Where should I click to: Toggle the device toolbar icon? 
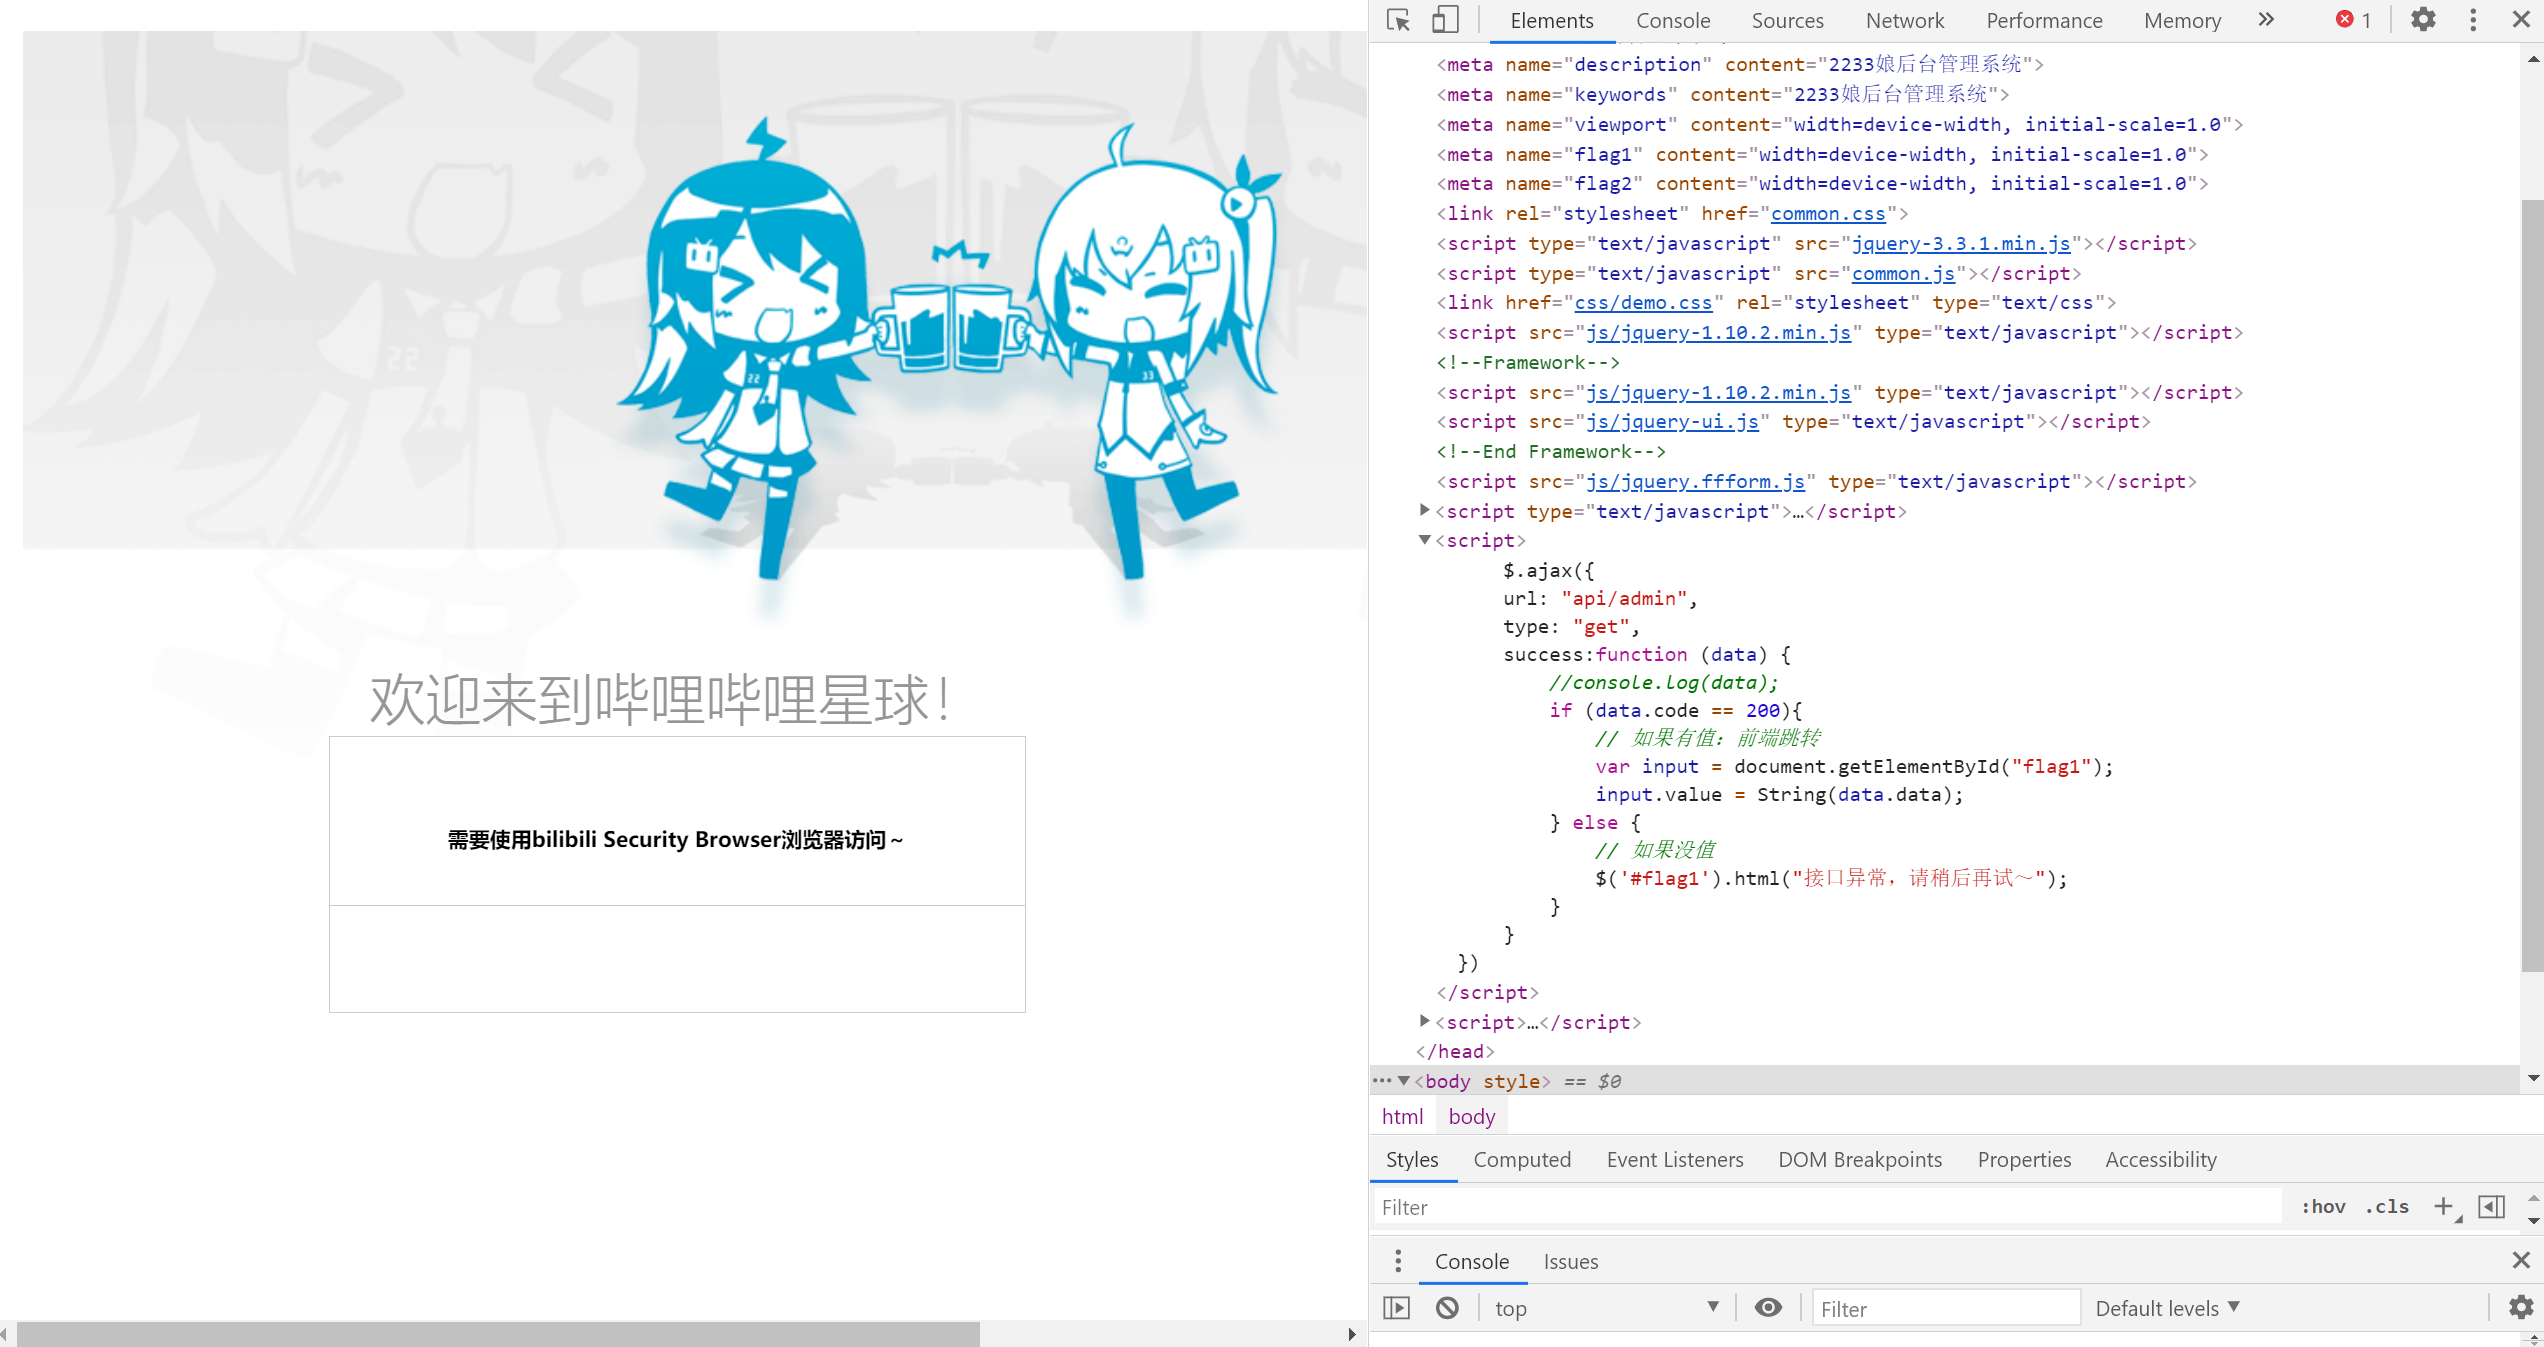point(1445,20)
